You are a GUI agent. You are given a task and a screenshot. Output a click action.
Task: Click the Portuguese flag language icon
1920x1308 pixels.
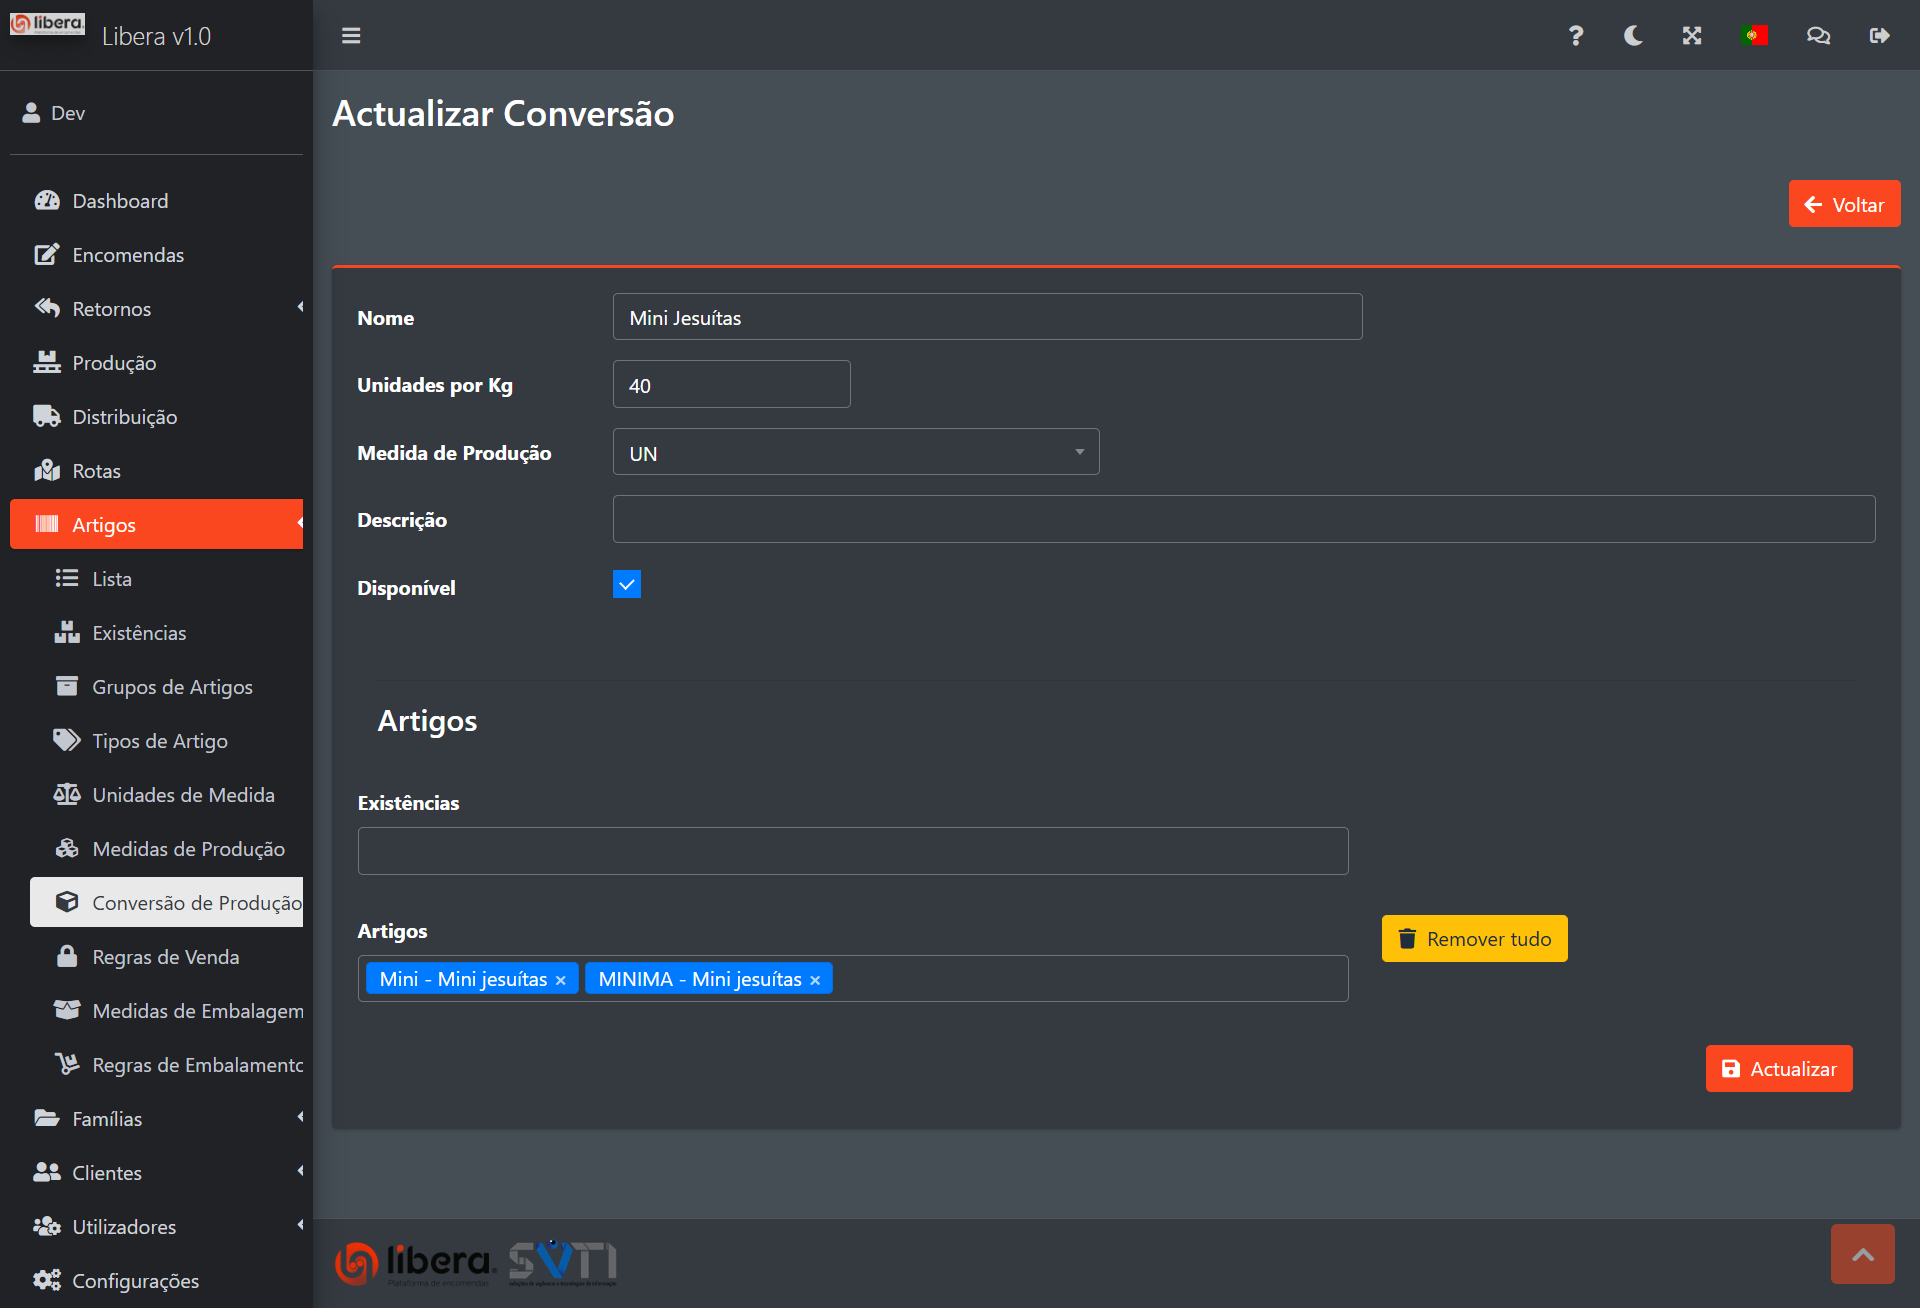1754,36
